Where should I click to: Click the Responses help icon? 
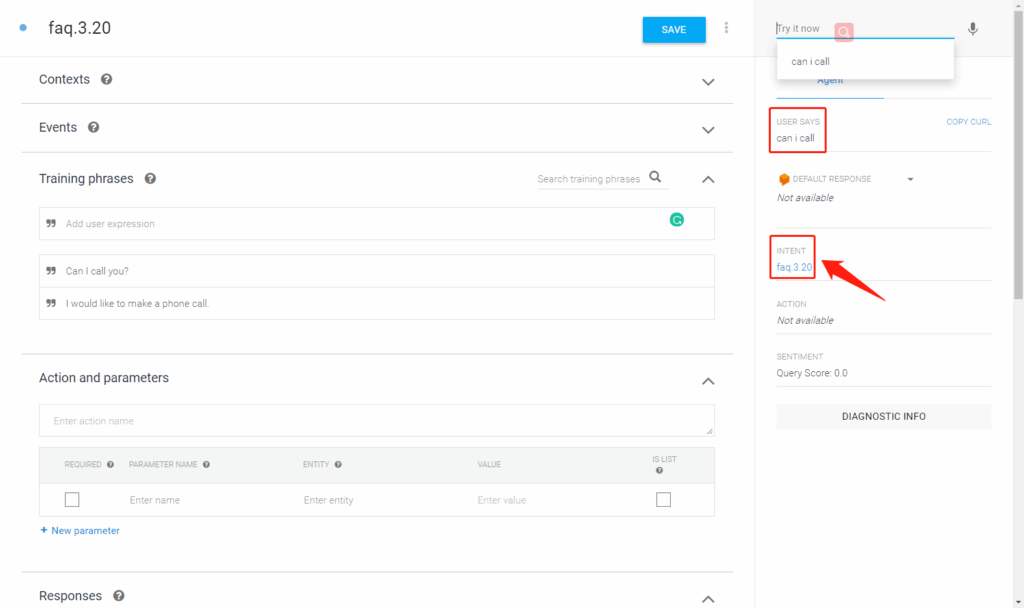tap(118, 596)
